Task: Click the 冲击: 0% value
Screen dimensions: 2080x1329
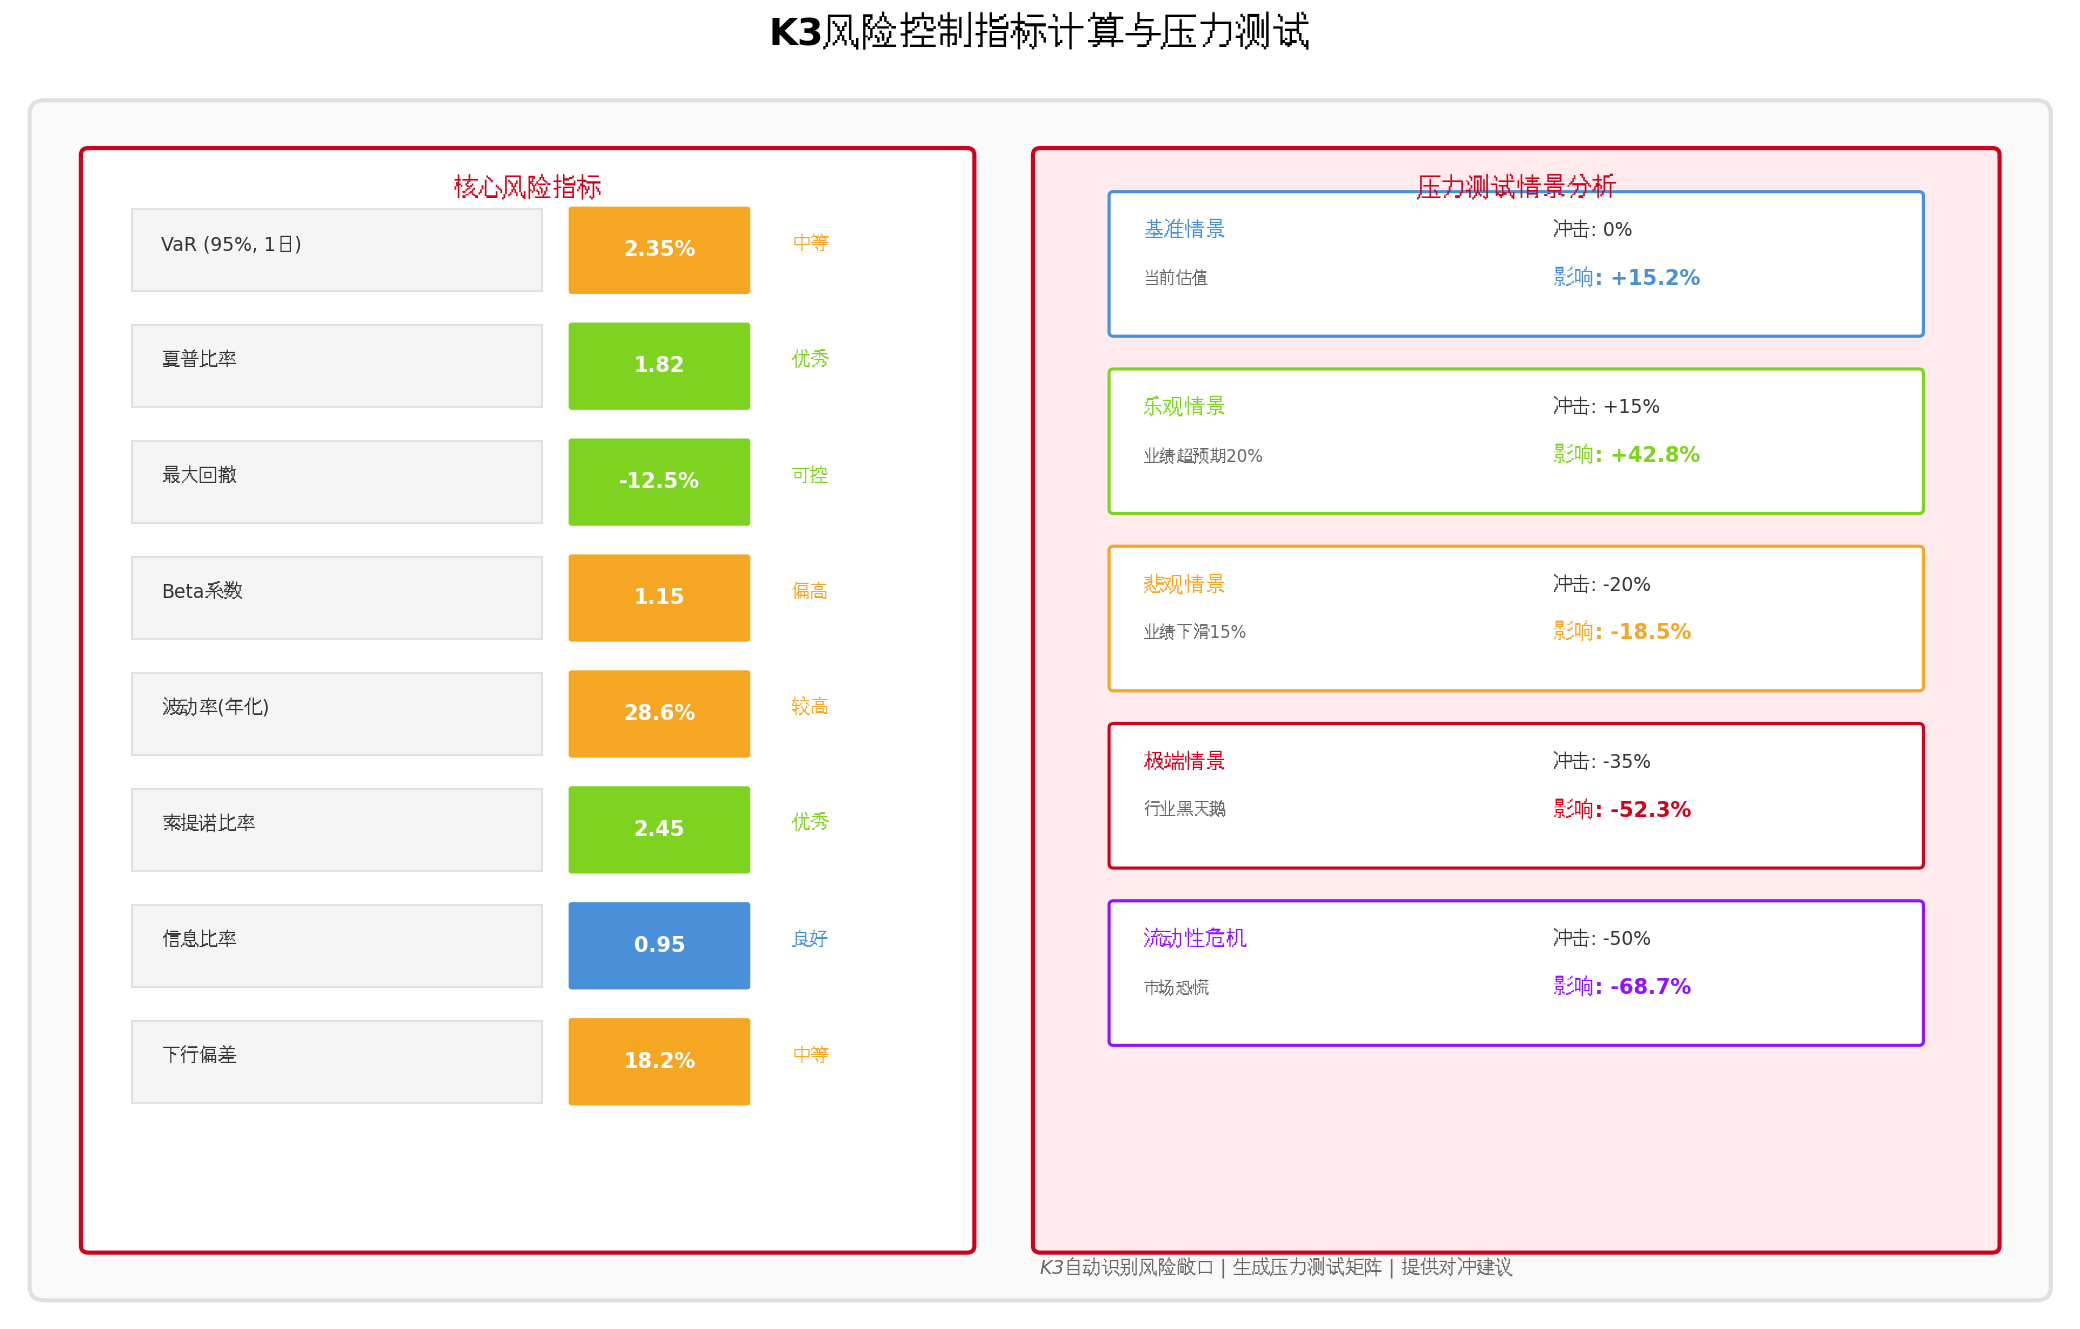Action: pos(1592,229)
